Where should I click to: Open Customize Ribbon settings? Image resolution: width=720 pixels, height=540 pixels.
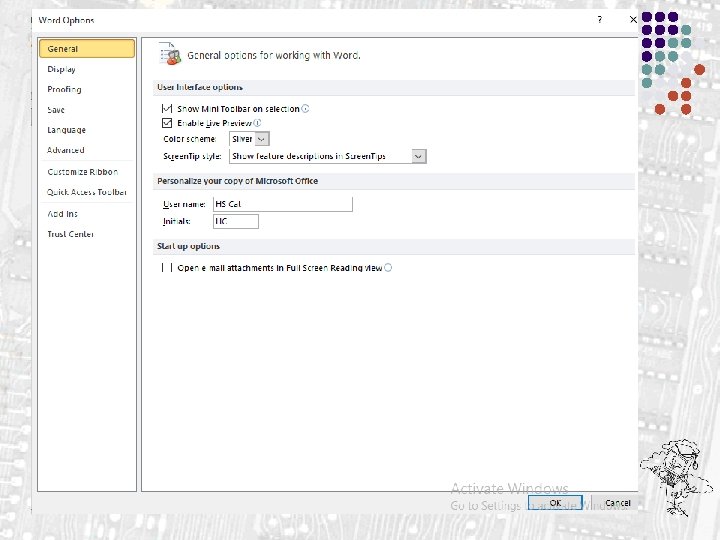coord(83,172)
